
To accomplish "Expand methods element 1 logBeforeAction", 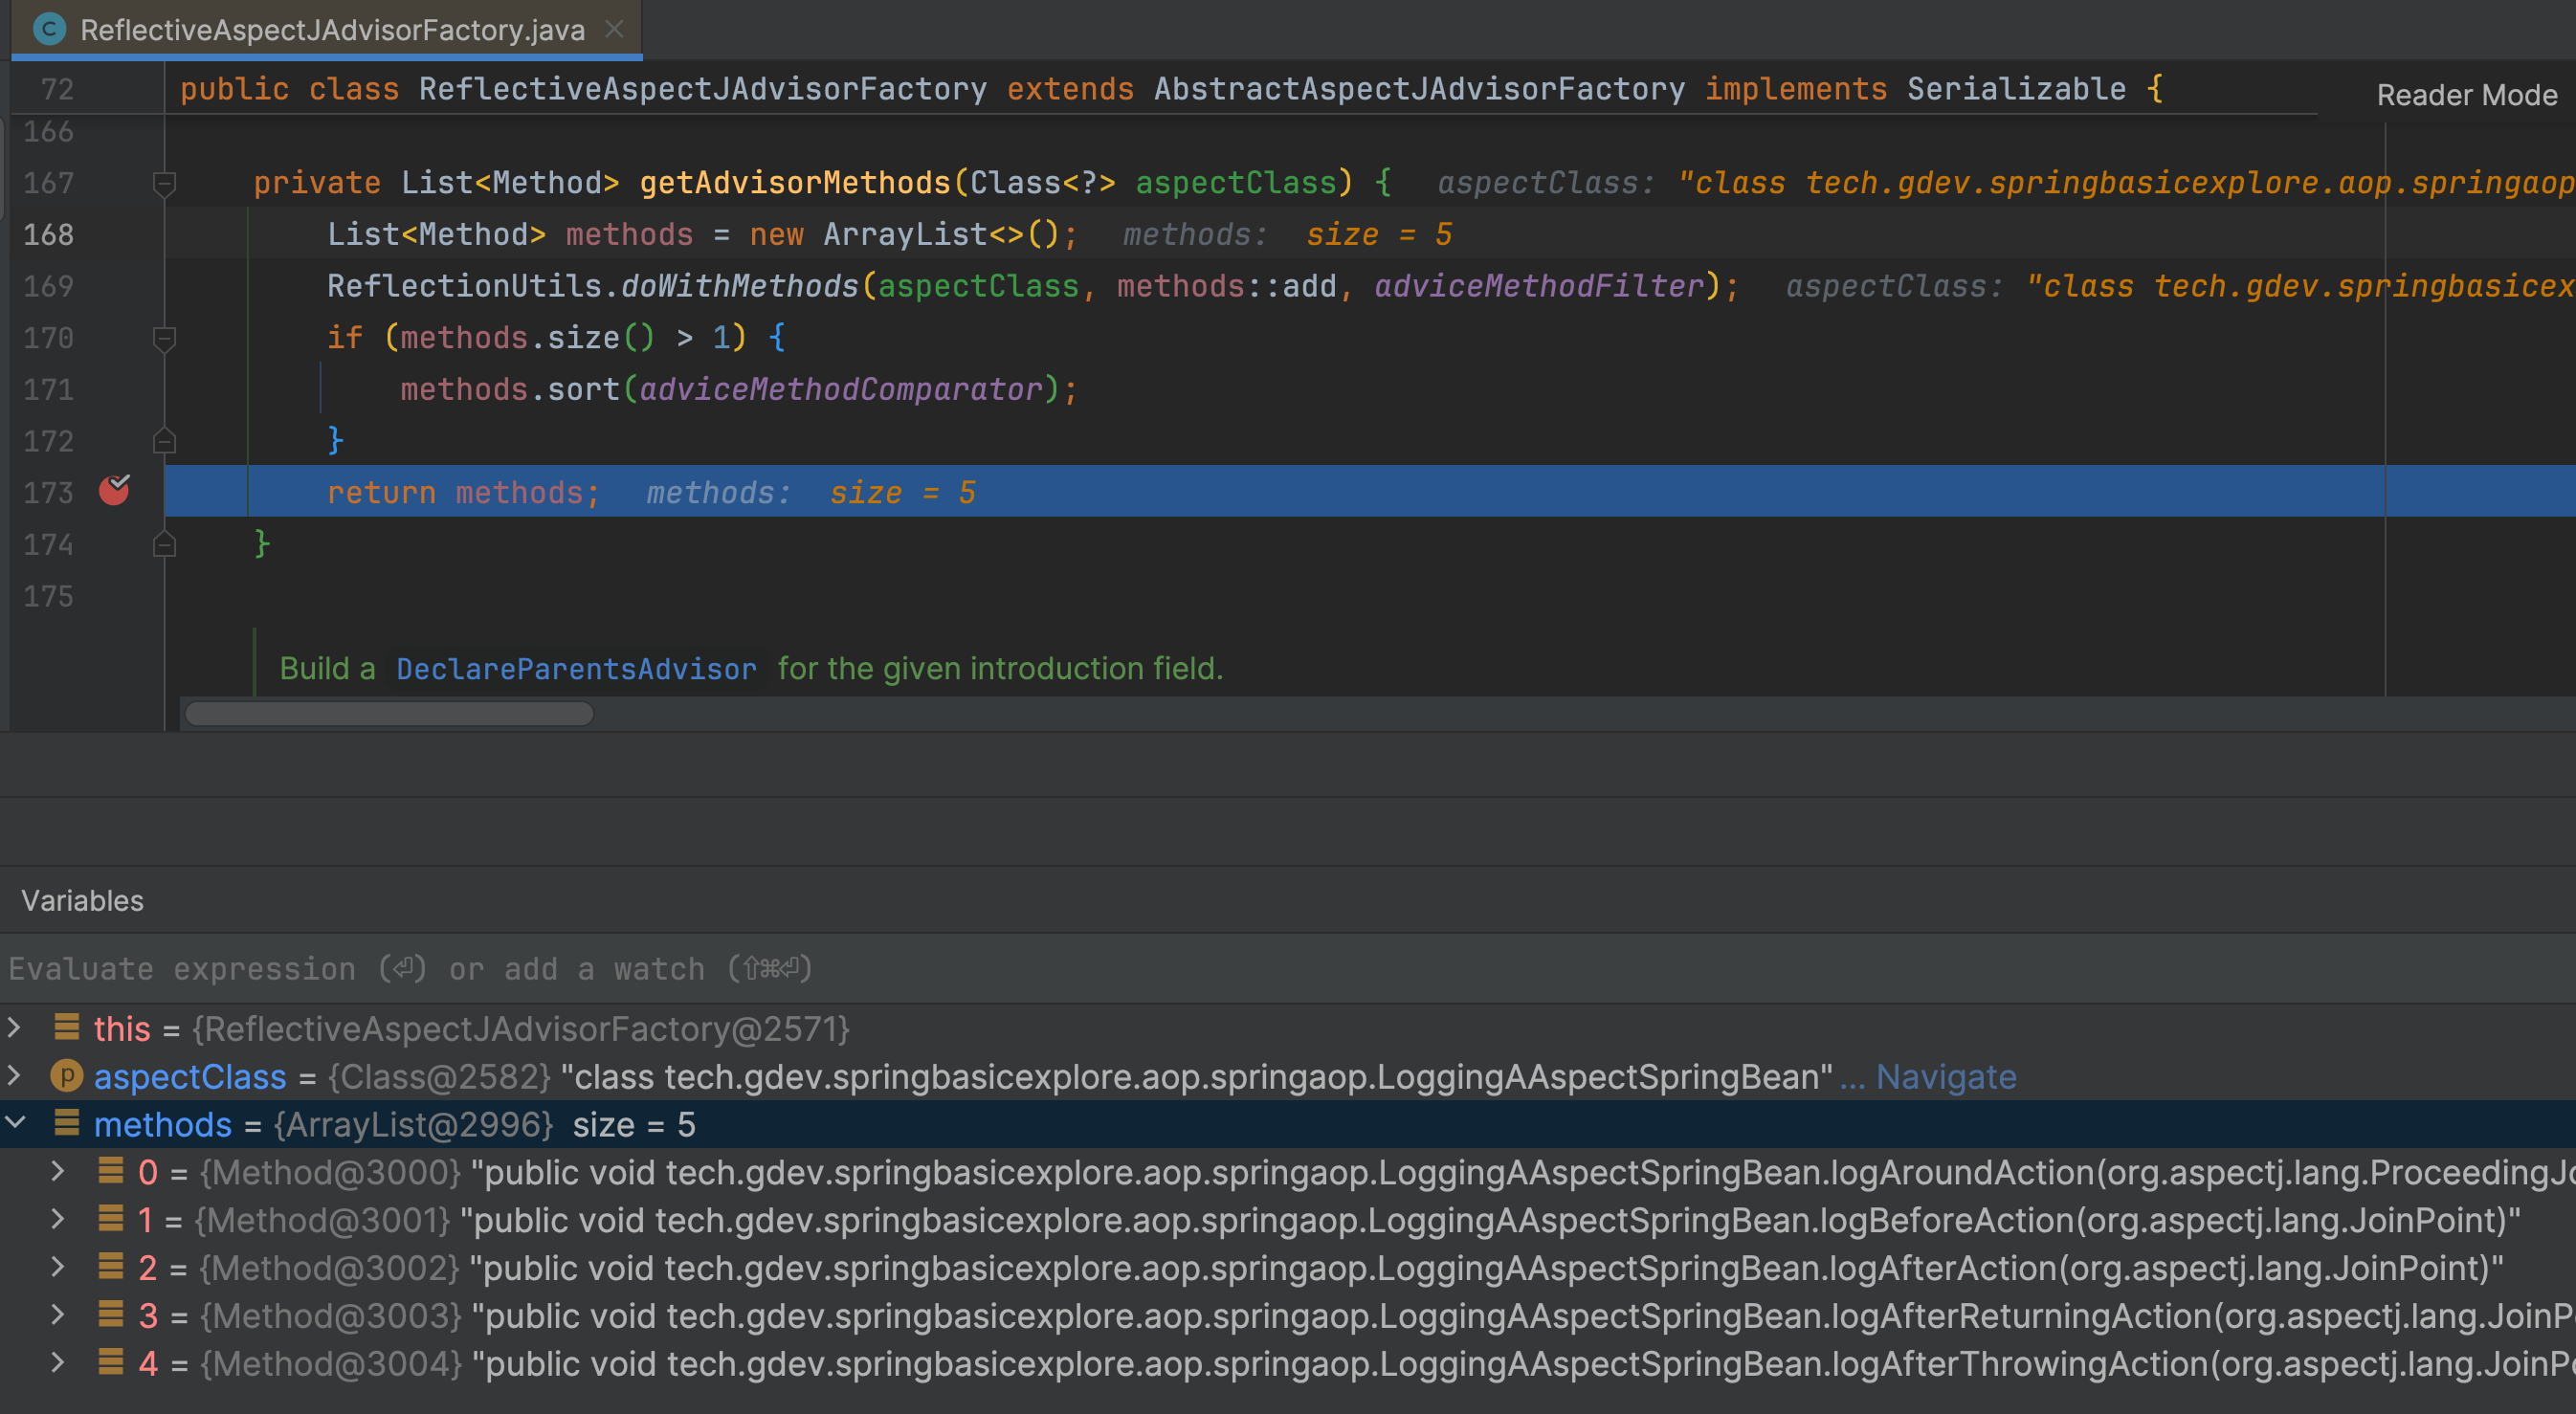I will 58,1220.
